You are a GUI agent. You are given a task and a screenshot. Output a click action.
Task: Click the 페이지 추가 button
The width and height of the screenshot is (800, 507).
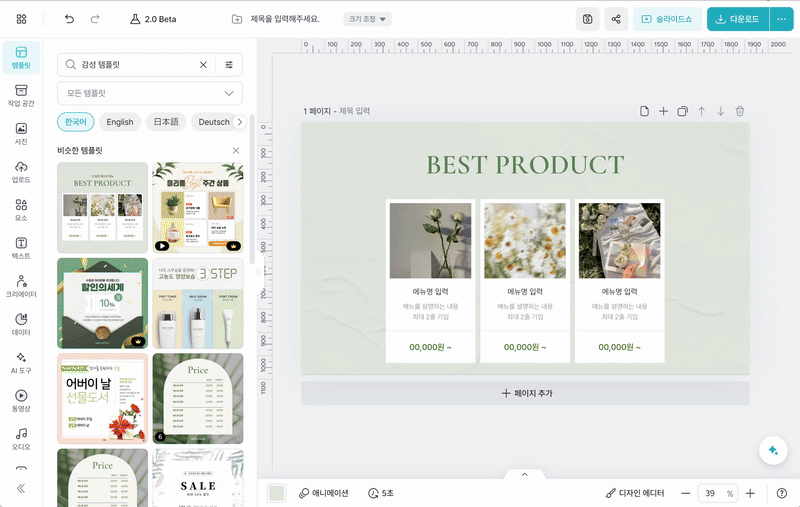click(x=525, y=393)
